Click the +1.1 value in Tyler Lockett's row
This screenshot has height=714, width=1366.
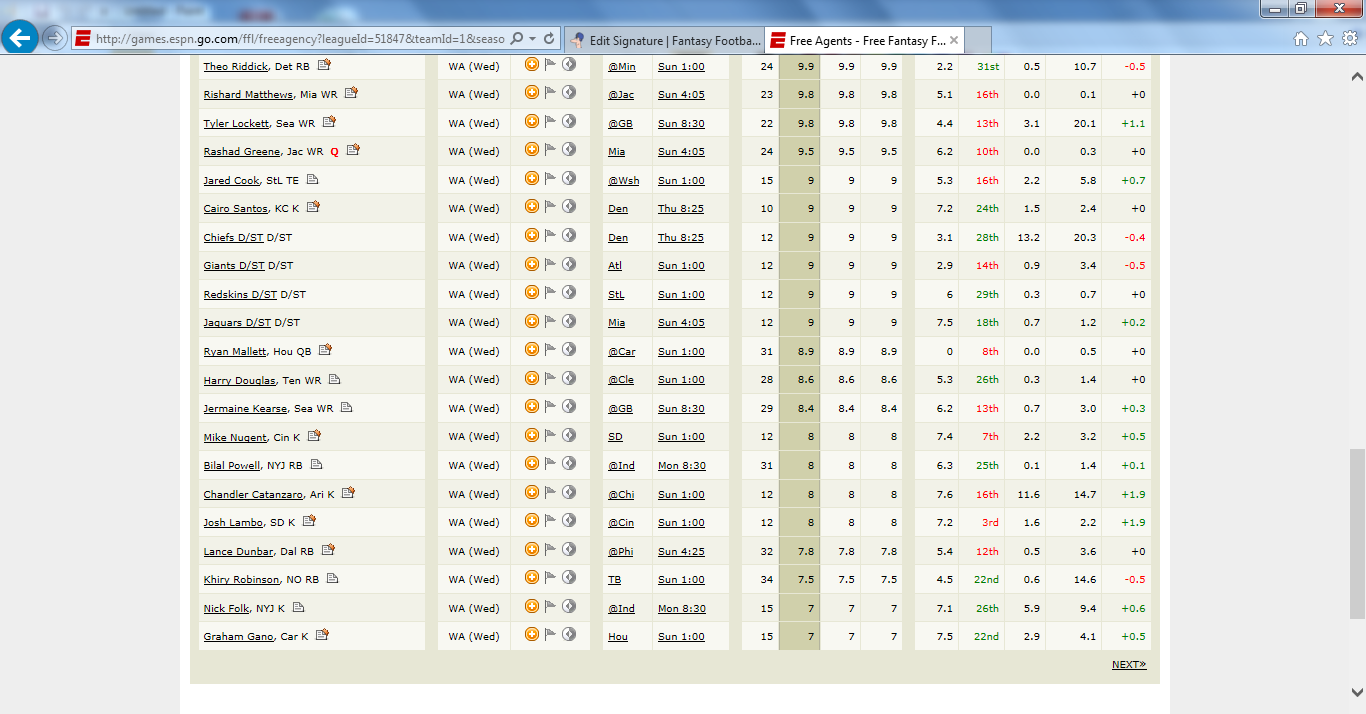(x=1133, y=123)
